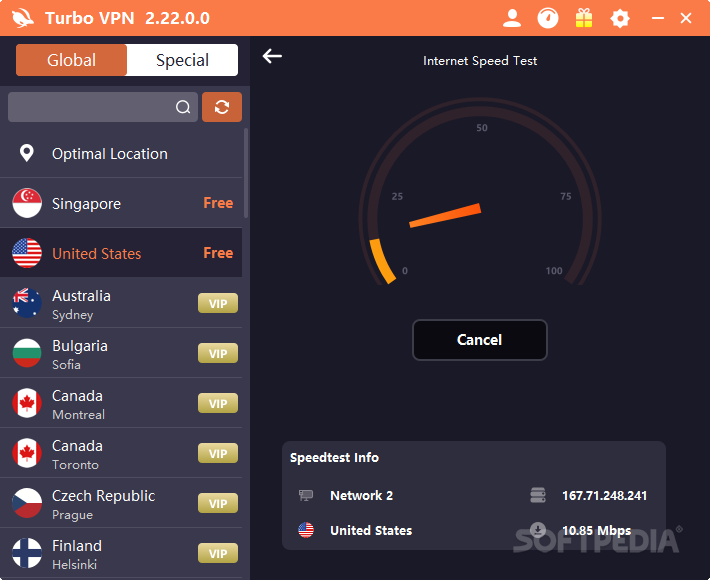Open the settings gear icon

tap(620, 19)
